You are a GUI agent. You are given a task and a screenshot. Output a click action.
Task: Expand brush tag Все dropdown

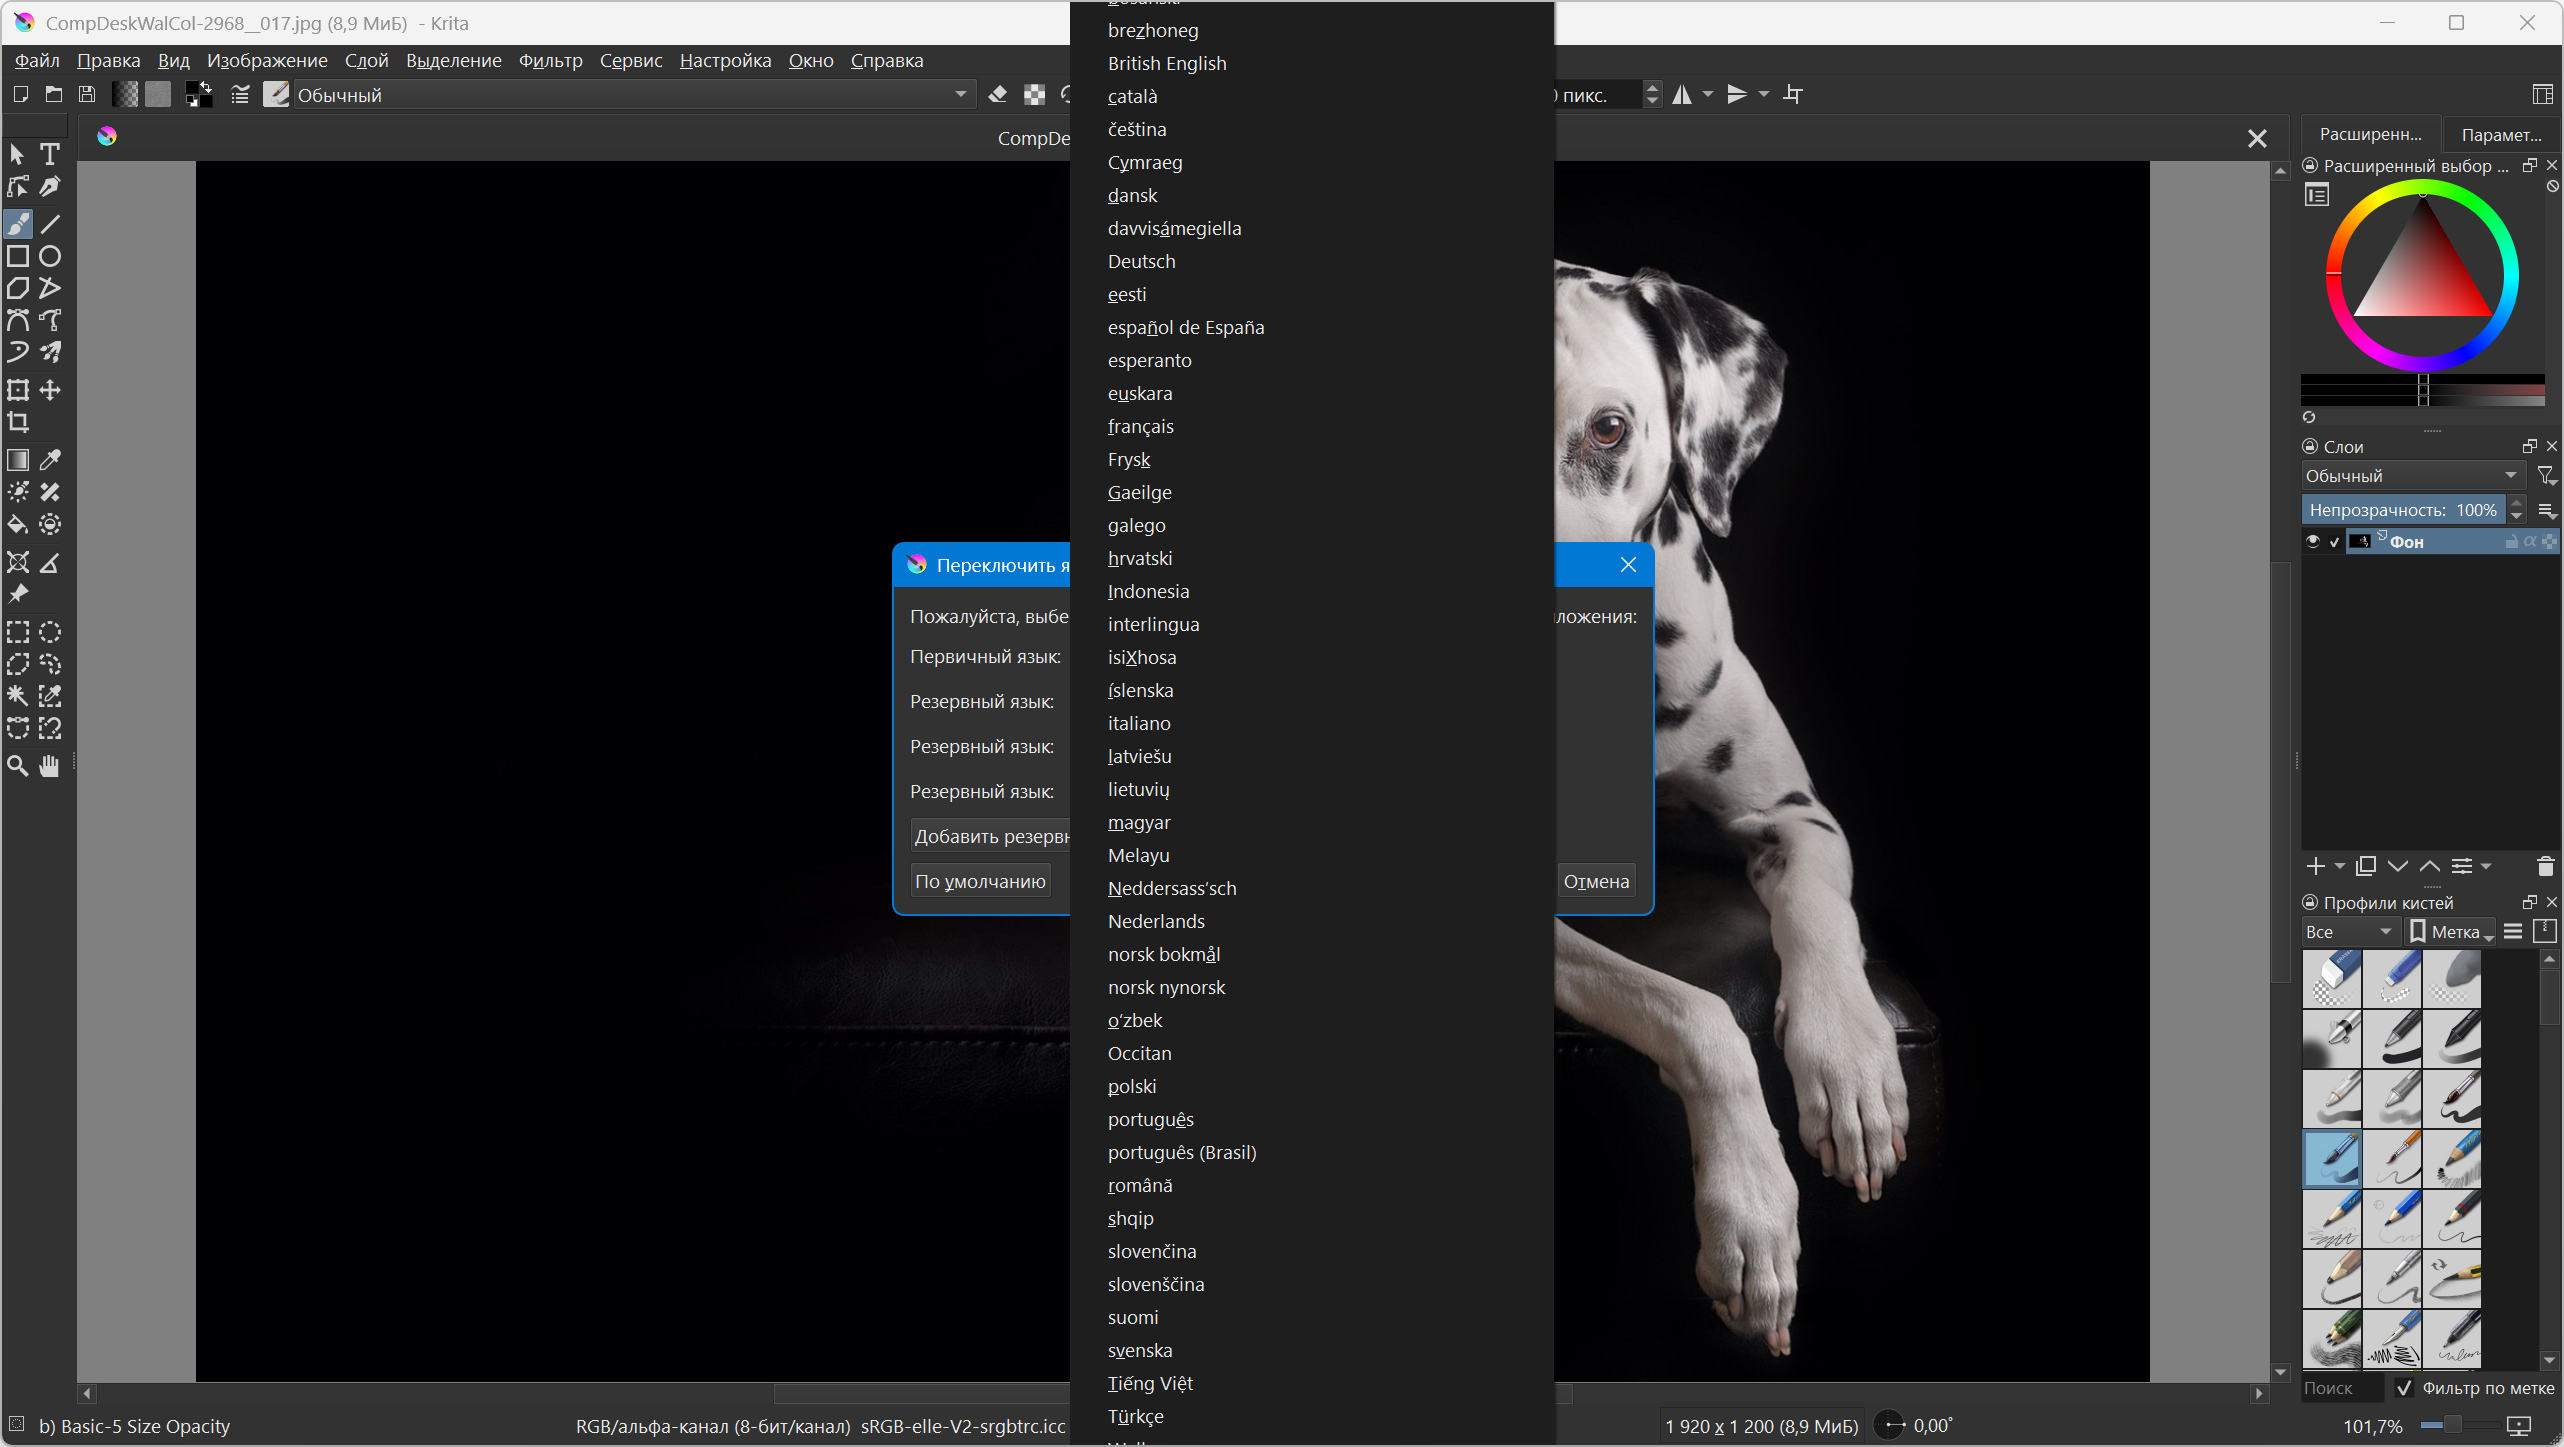click(x=2347, y=932)
